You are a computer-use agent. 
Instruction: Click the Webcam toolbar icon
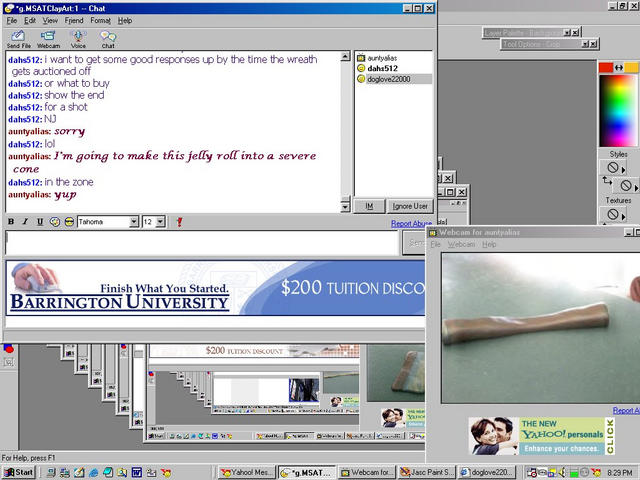[48, 40]
